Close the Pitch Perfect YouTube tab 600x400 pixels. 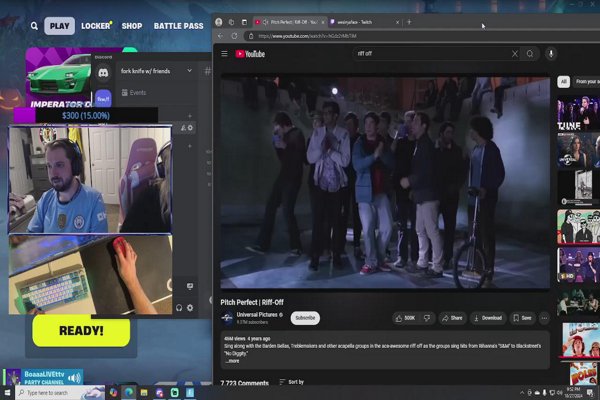point(323,22)
